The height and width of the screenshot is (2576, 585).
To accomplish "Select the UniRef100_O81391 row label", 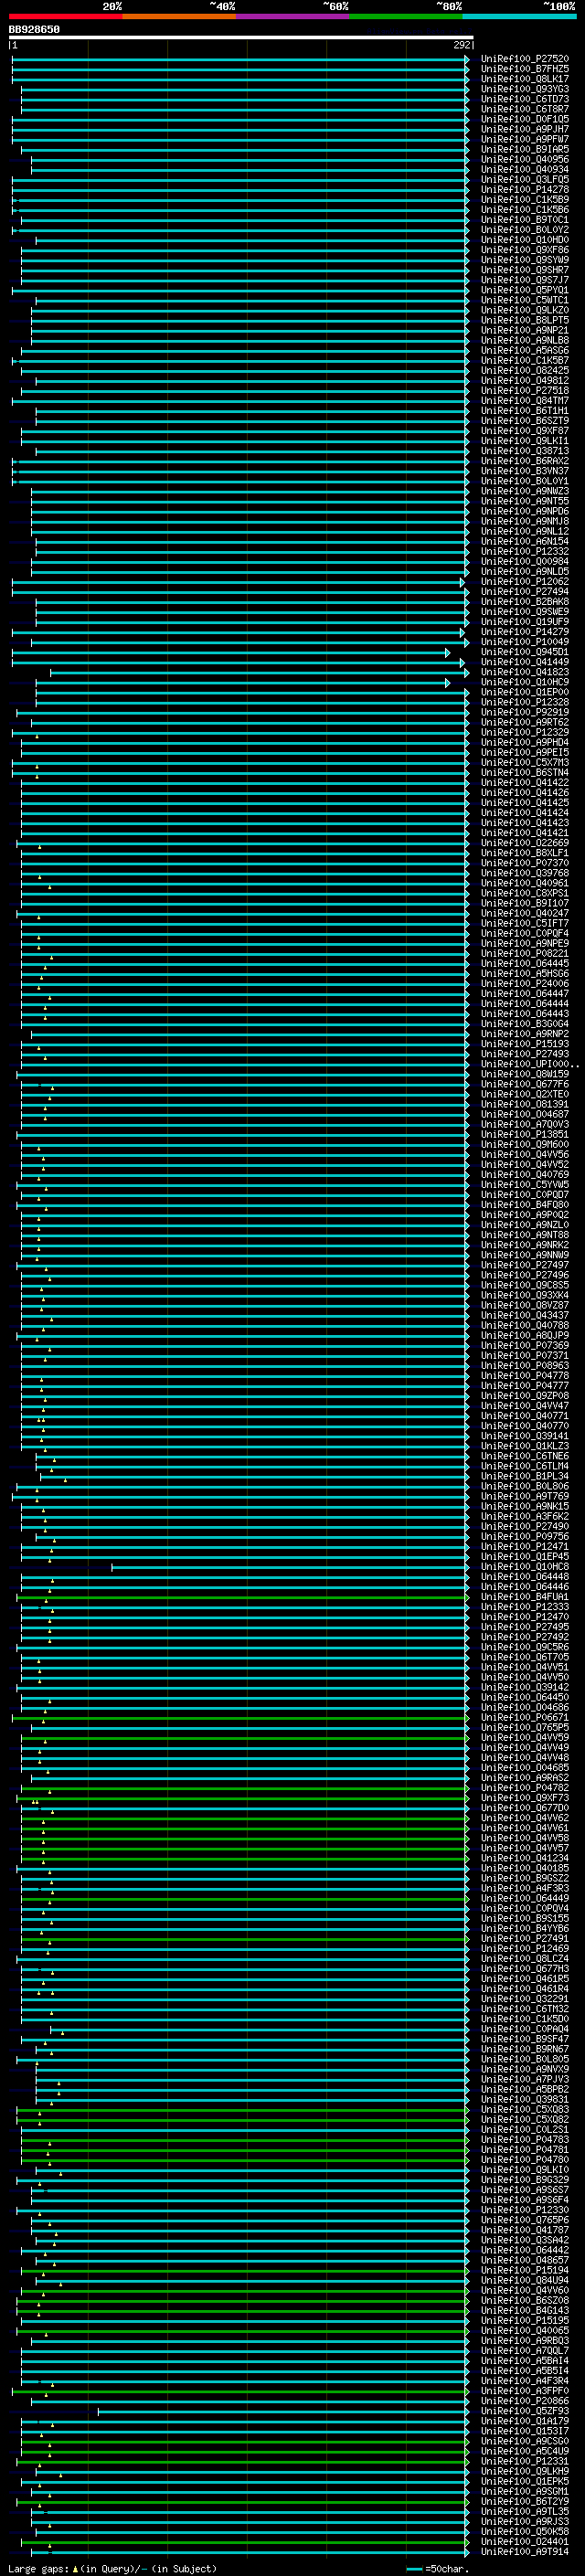I will 525,1104.
